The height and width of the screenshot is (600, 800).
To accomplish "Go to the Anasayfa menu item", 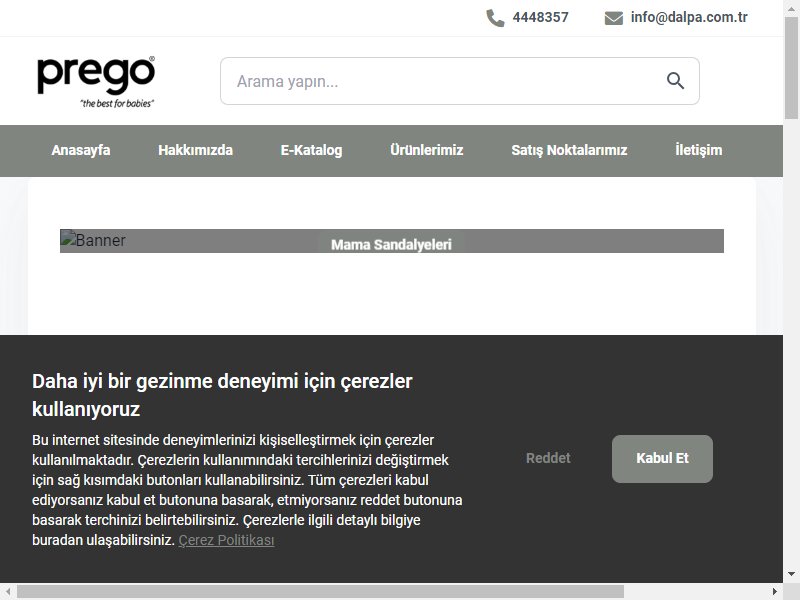I will coord(81,150).
